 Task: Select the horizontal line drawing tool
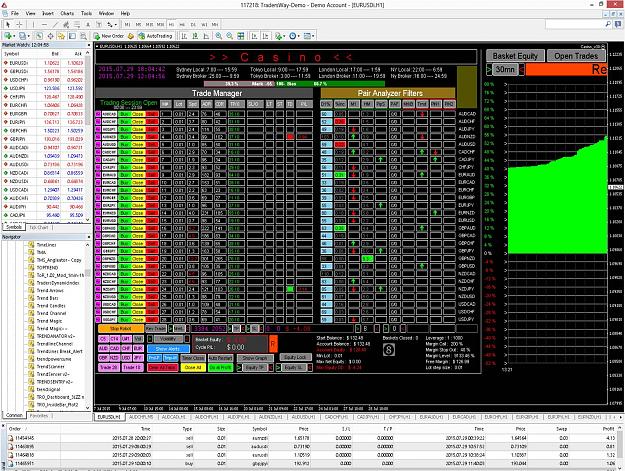coord(44,24)
